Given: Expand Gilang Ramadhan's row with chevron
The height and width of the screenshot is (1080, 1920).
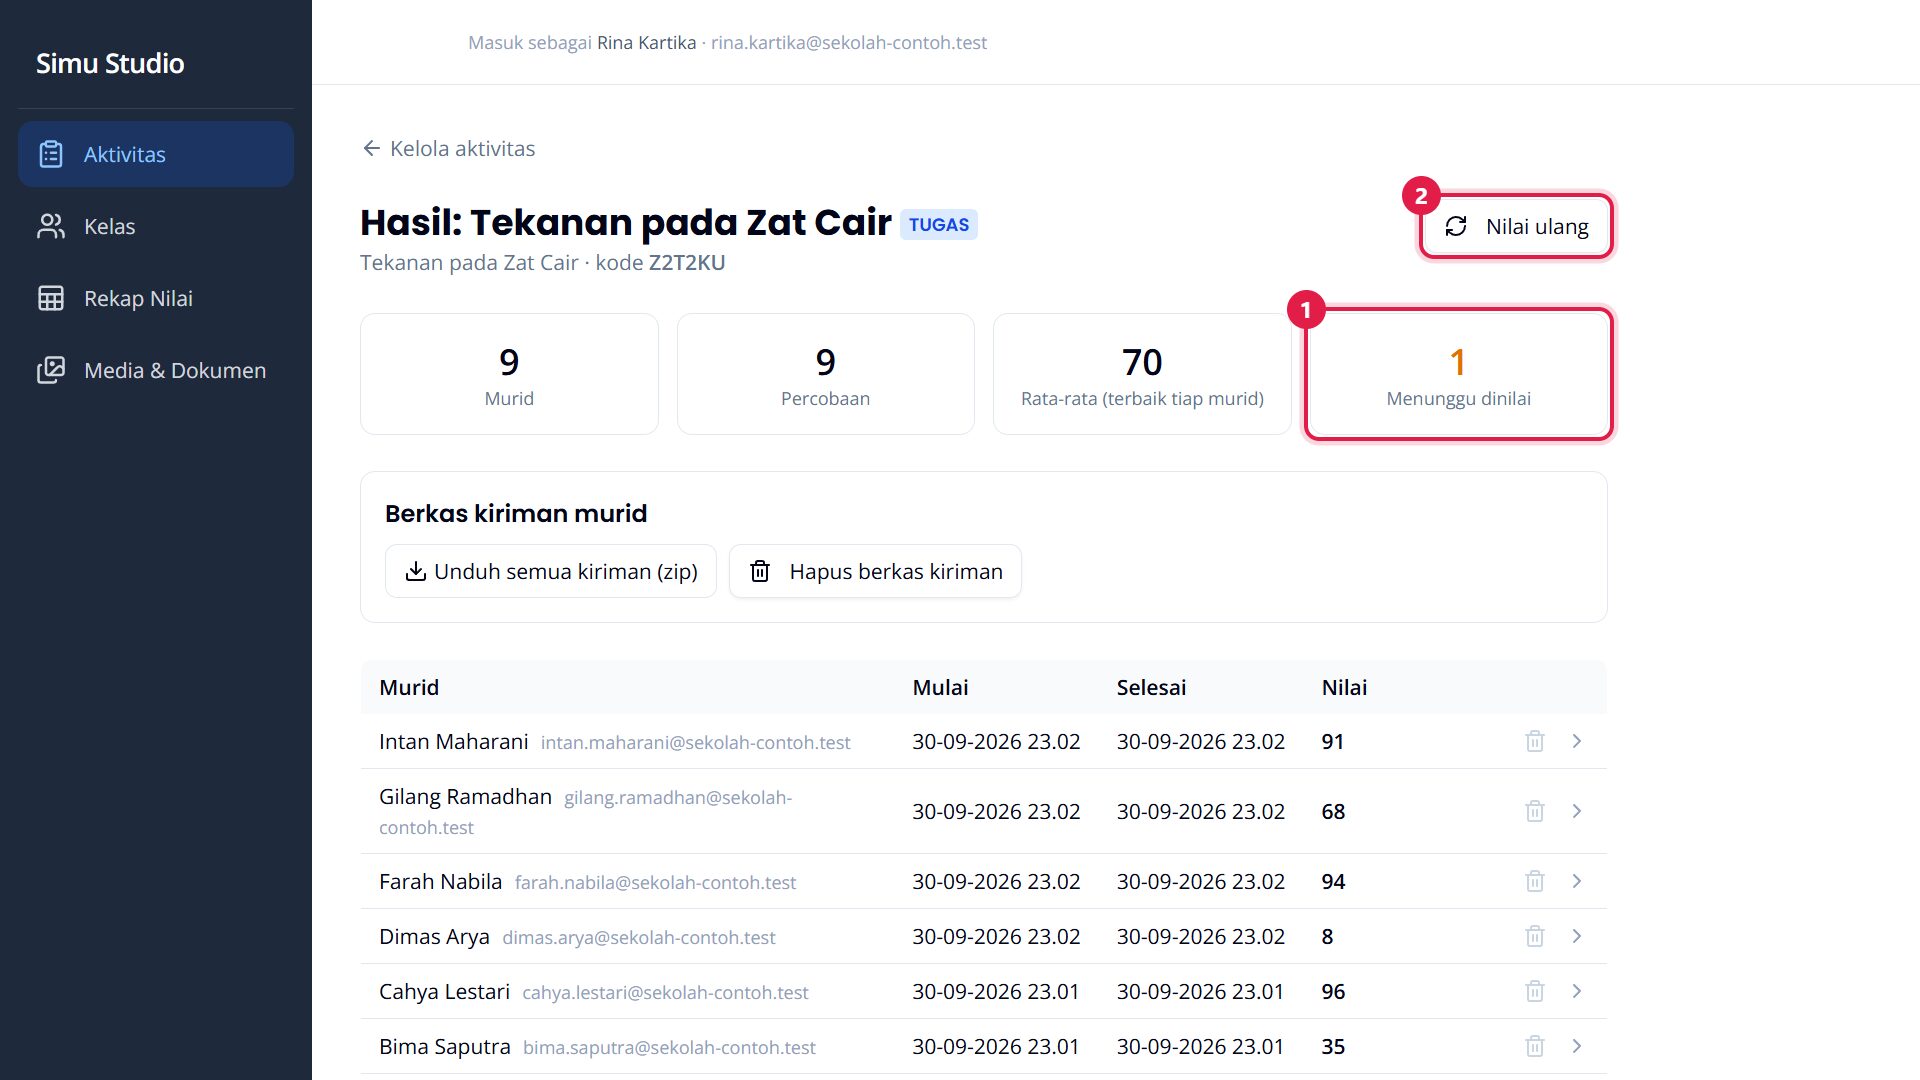Looking at the screenshot, I should click(1577, 811).
